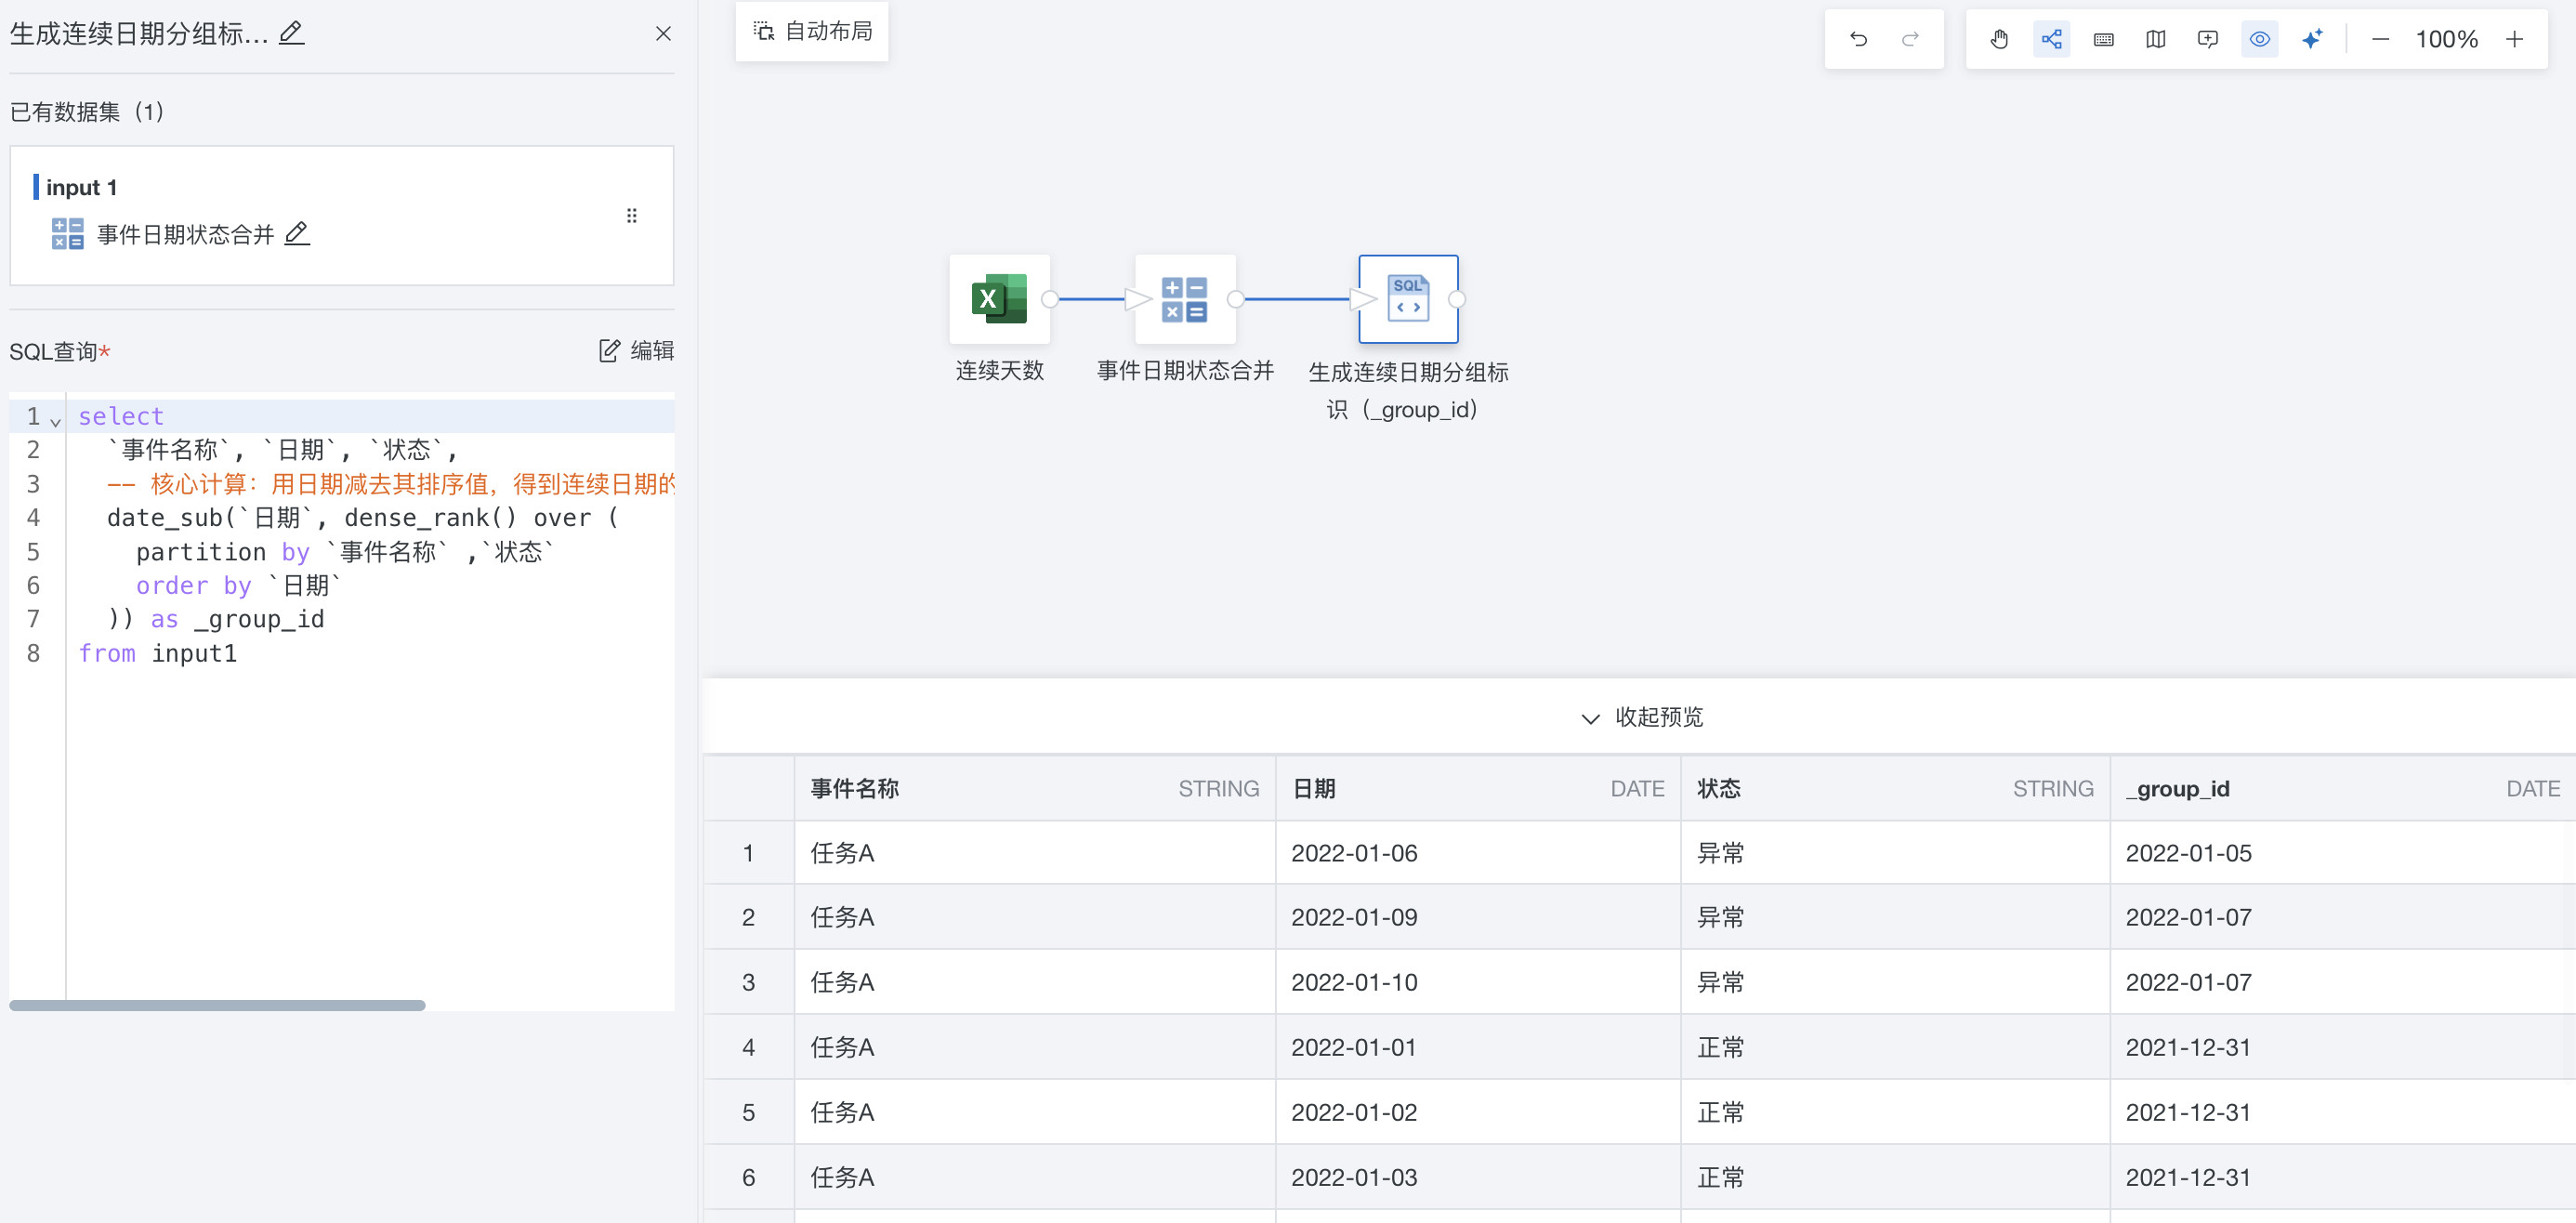Select the 2022-01-10 date cell
The height and width of the screenshot is (1223, 2576).
(x=1477, y=982)
